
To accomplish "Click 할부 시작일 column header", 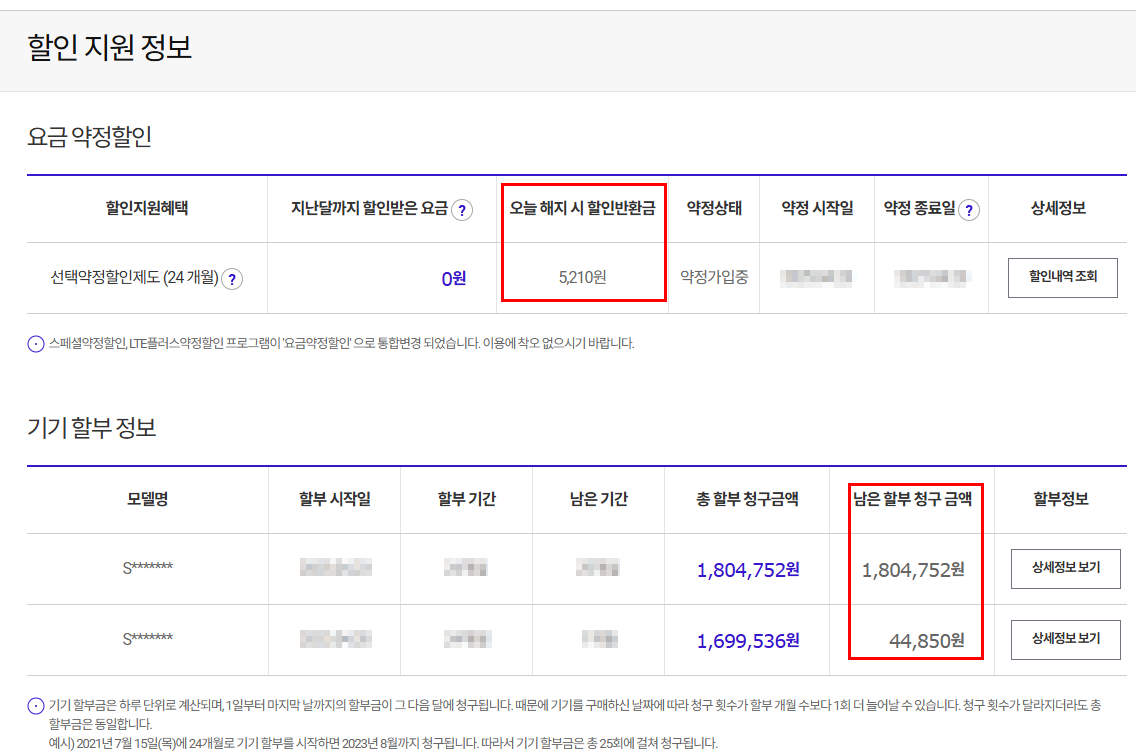I will (335, 498).
